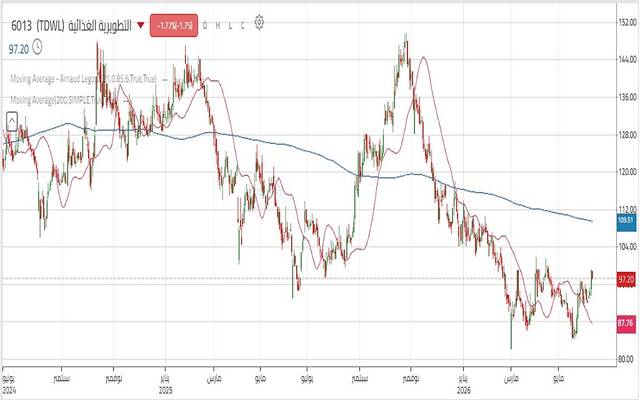Click the 144.00 price scale value
This screenshot has width=640, height=400.
coord(628,60)
